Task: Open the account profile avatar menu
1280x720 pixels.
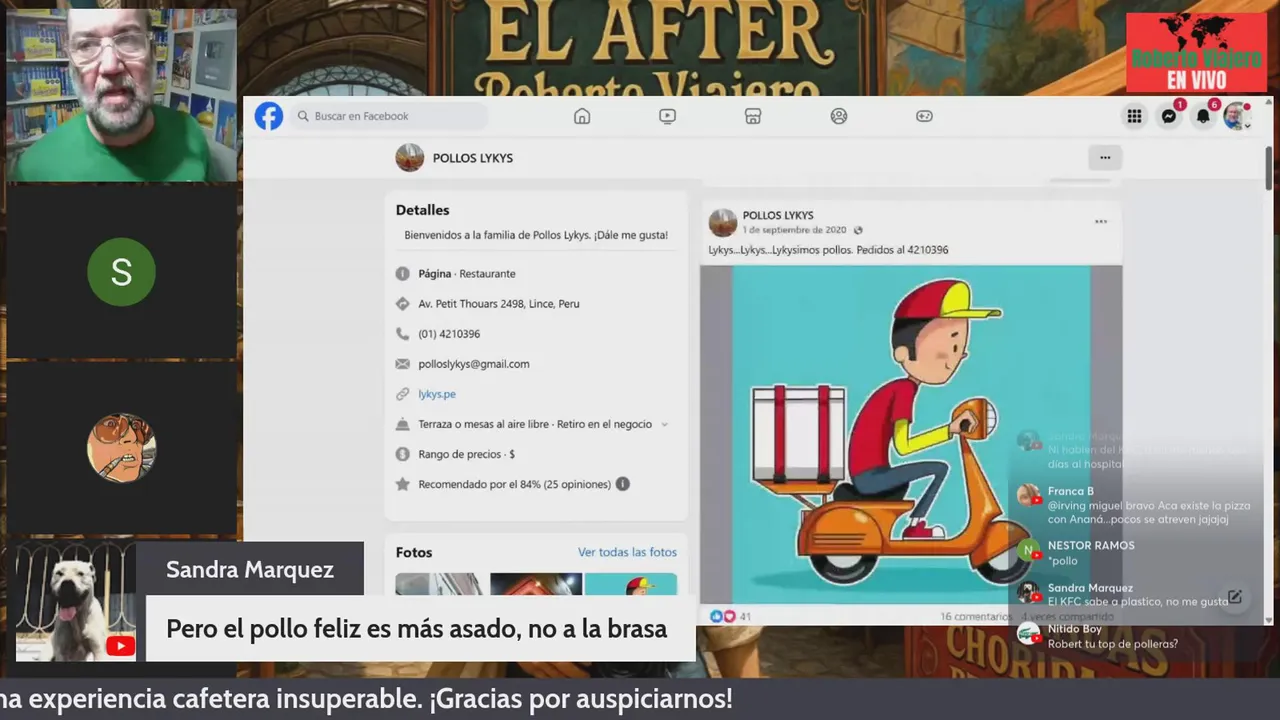Action: coord(1237,116)
